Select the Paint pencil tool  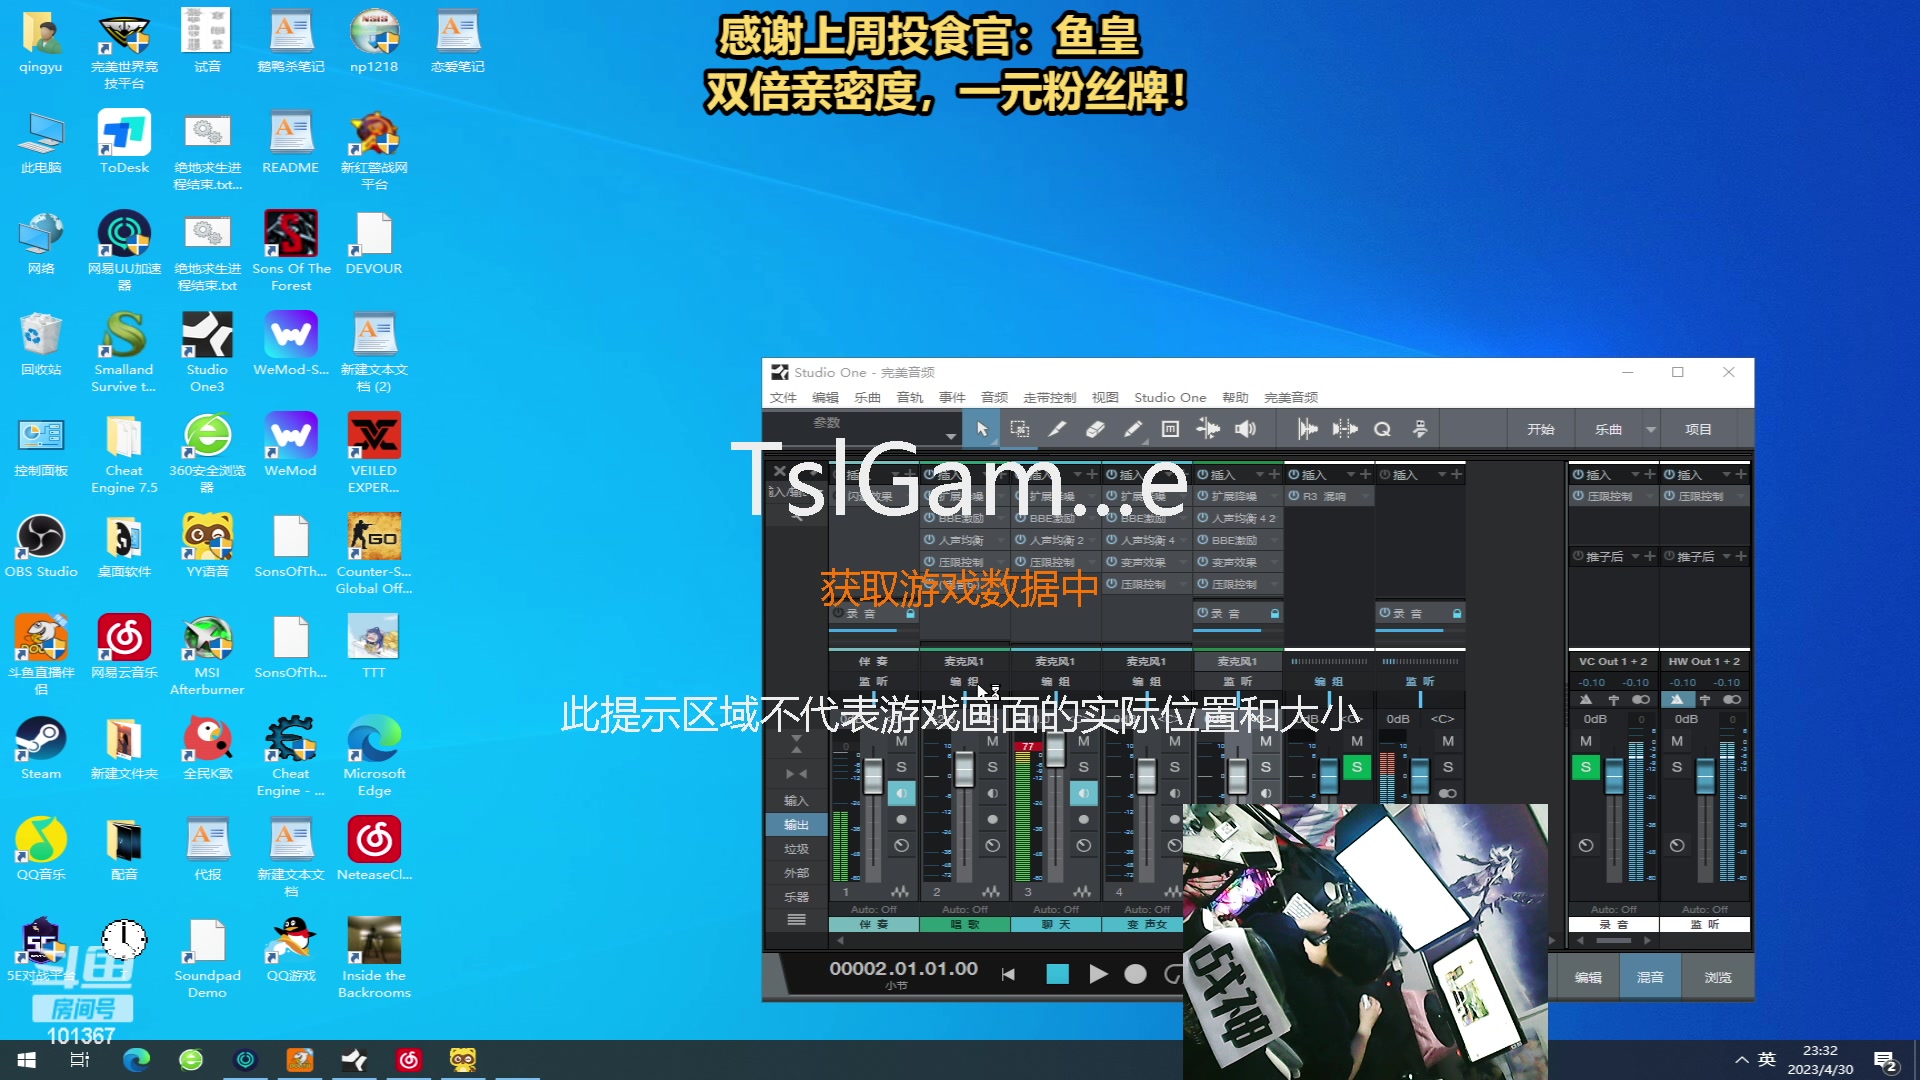tap(1133, 429)
